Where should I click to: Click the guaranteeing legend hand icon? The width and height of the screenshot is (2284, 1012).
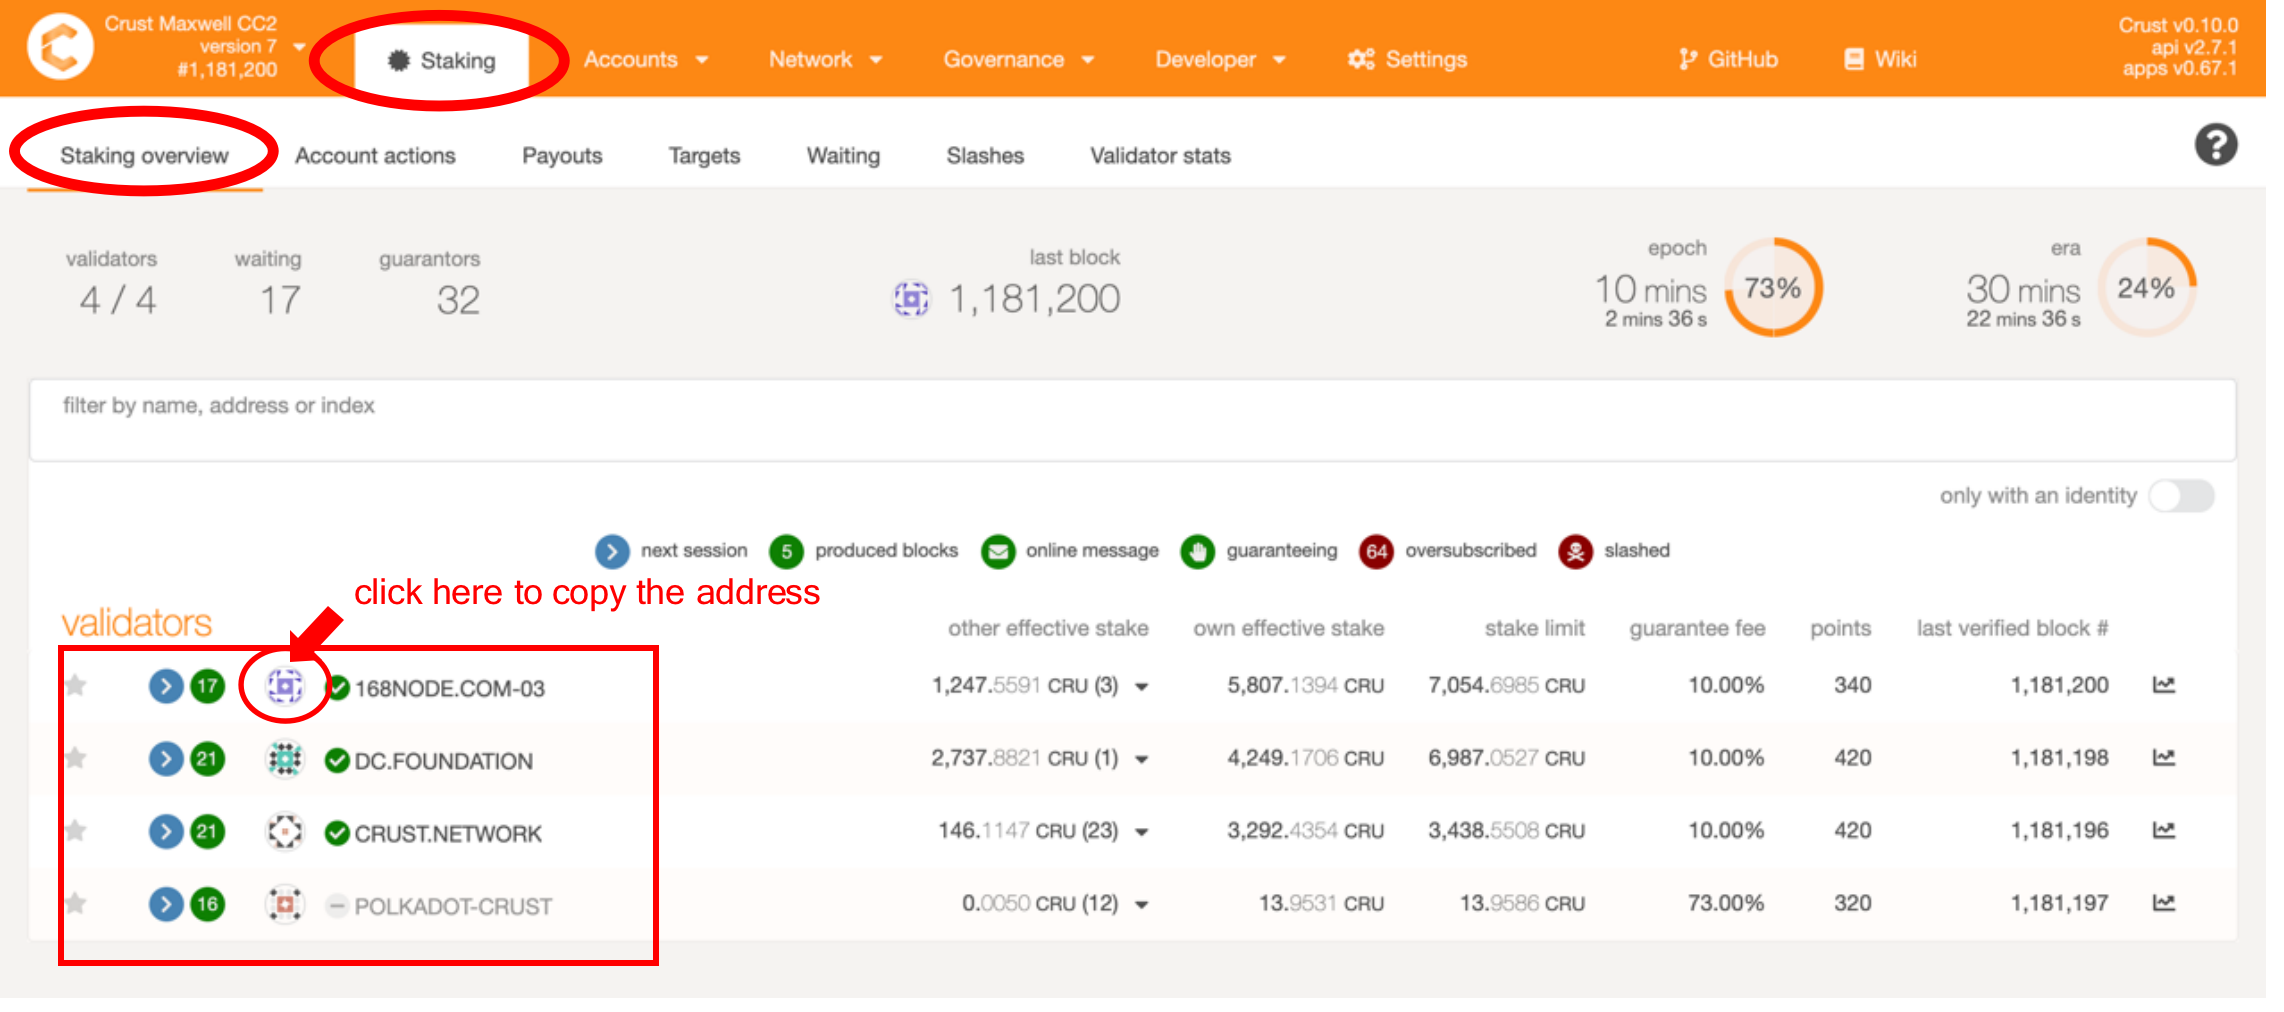click(x=1198, y=551)
